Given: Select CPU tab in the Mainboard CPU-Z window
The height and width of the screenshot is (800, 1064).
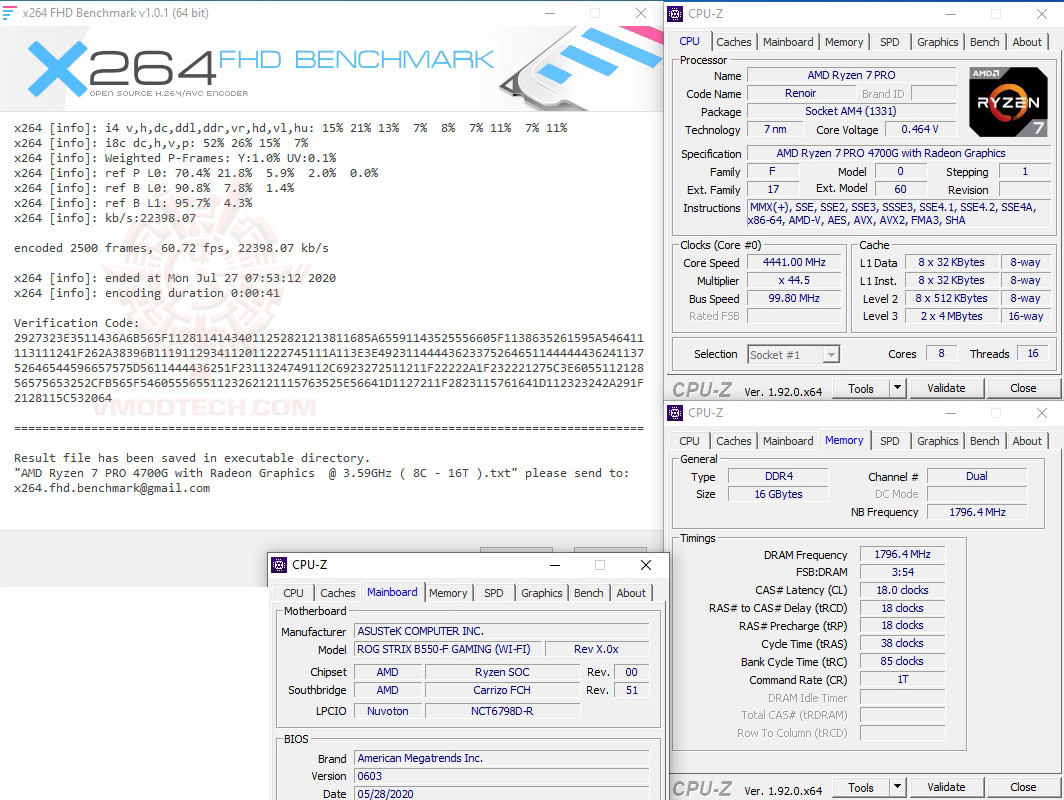Looking at the screenshot, I should click(293, 593).
